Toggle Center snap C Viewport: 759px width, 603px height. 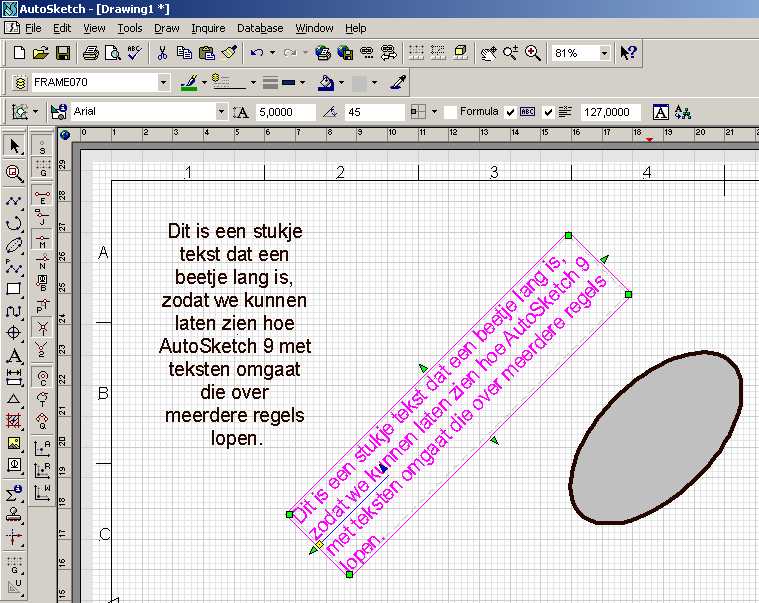[x=42, y=377]
